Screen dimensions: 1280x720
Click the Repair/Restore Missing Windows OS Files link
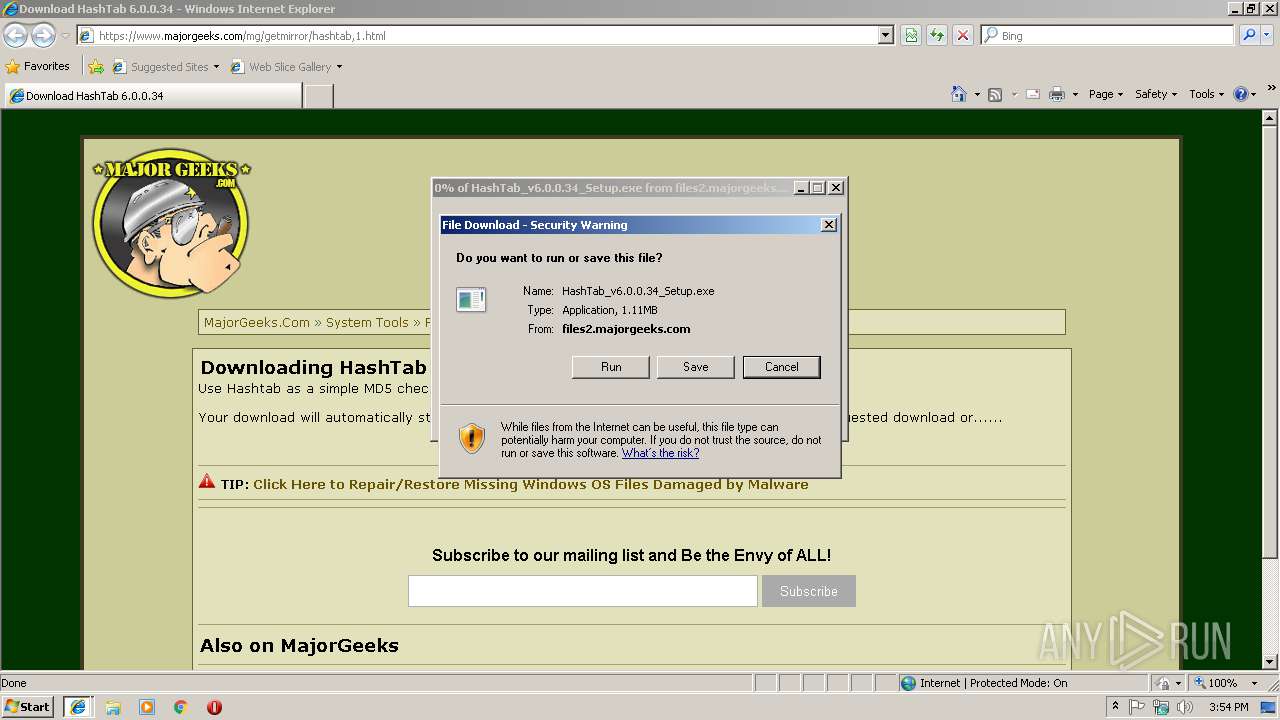pos(531,484)
